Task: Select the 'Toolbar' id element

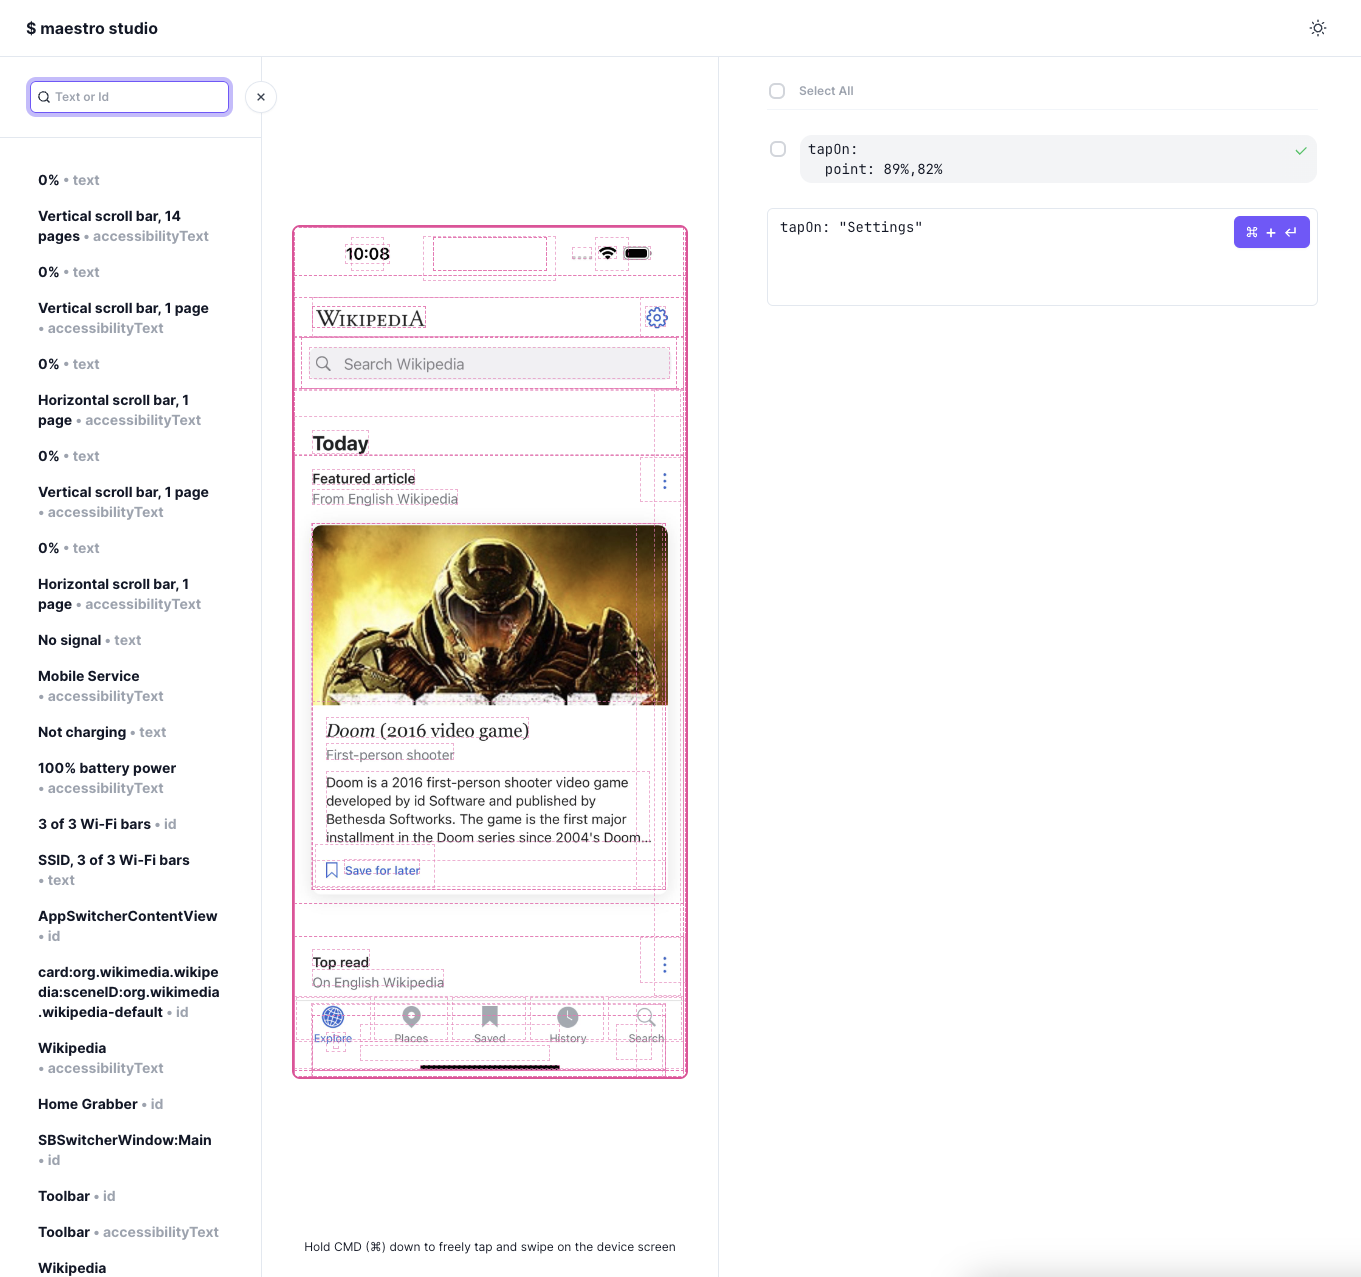Action: tap(77, 1196)
